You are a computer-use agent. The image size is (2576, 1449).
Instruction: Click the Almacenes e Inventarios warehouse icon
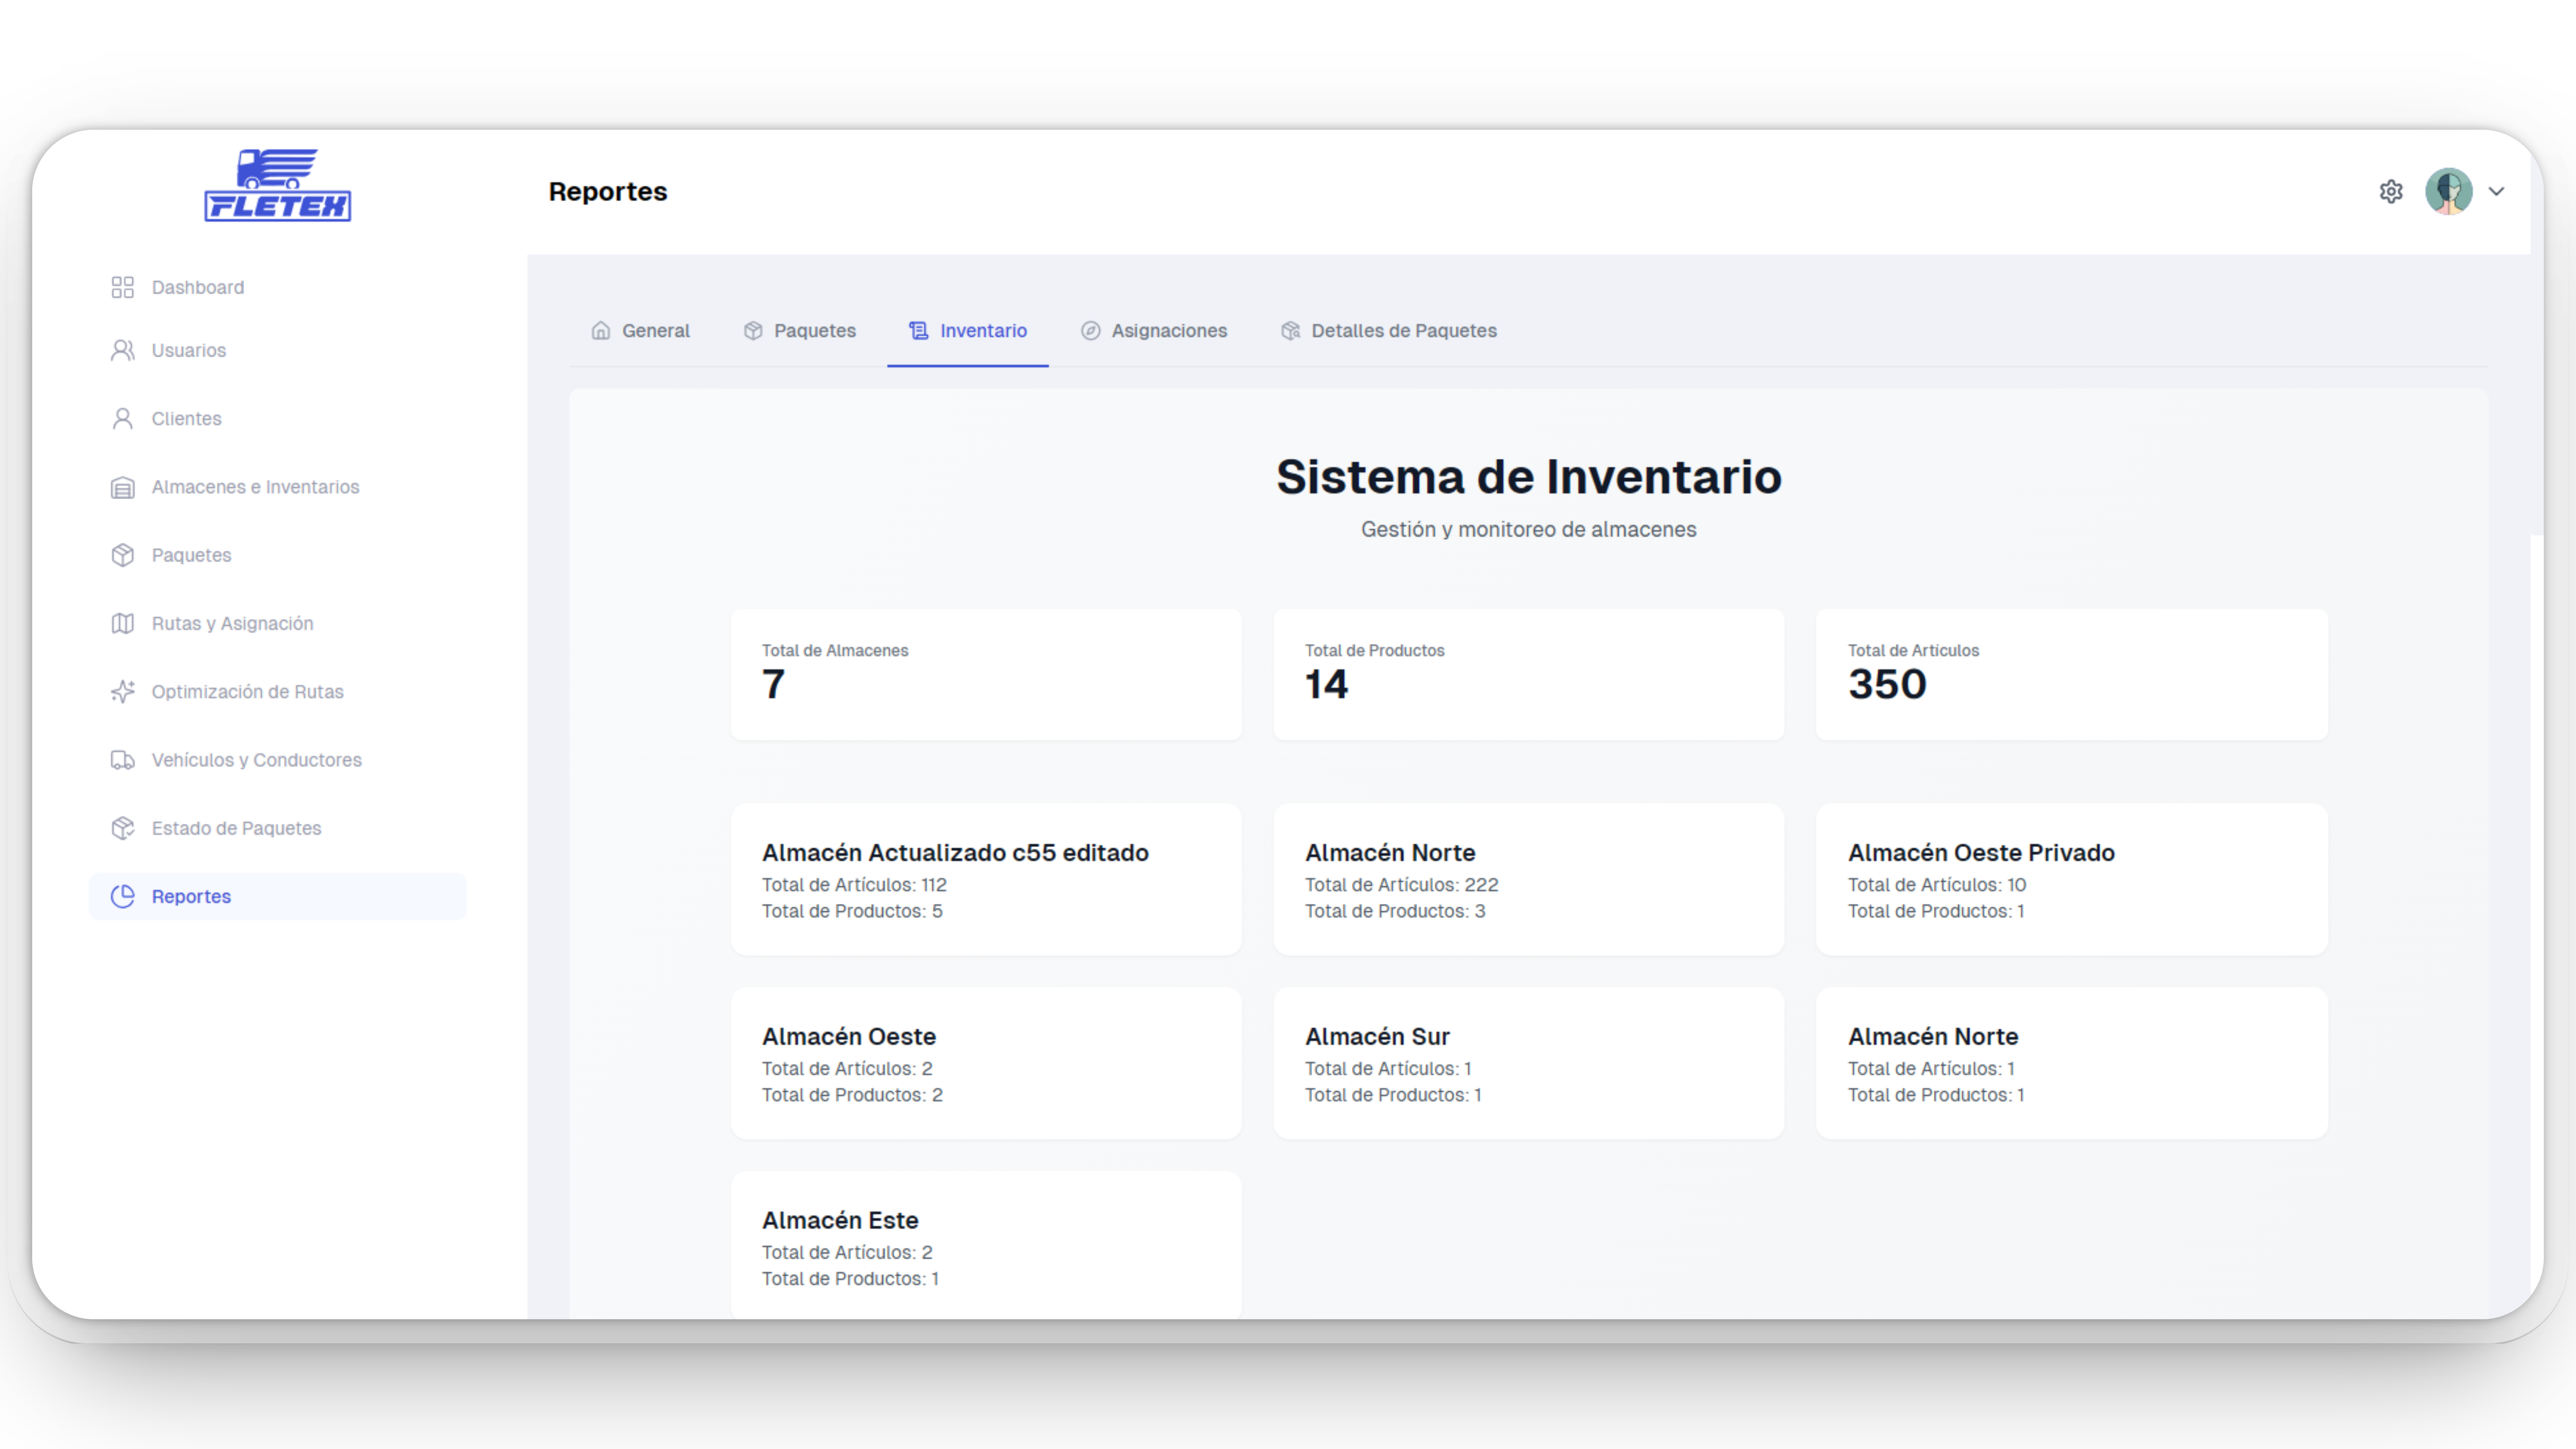click(x=122, y=487)
